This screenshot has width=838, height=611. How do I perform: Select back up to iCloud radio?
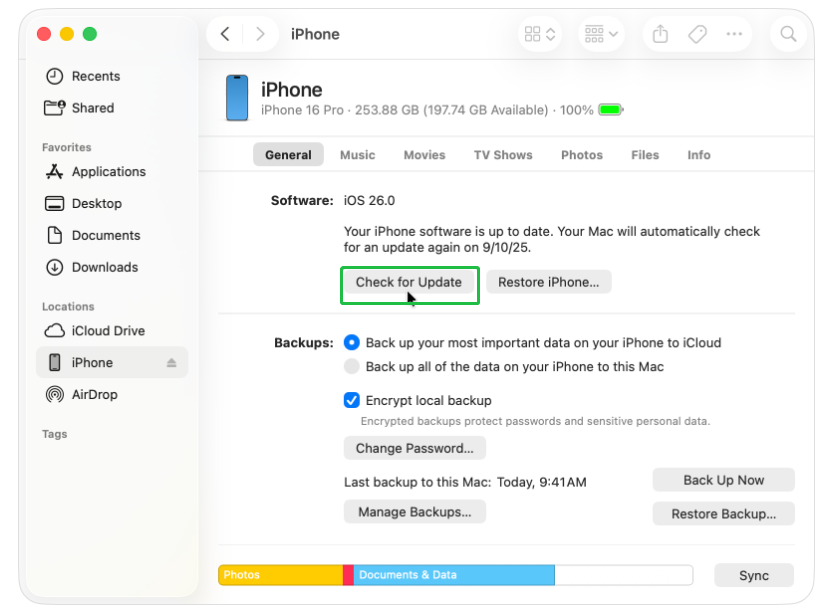(x=352, y=343)
